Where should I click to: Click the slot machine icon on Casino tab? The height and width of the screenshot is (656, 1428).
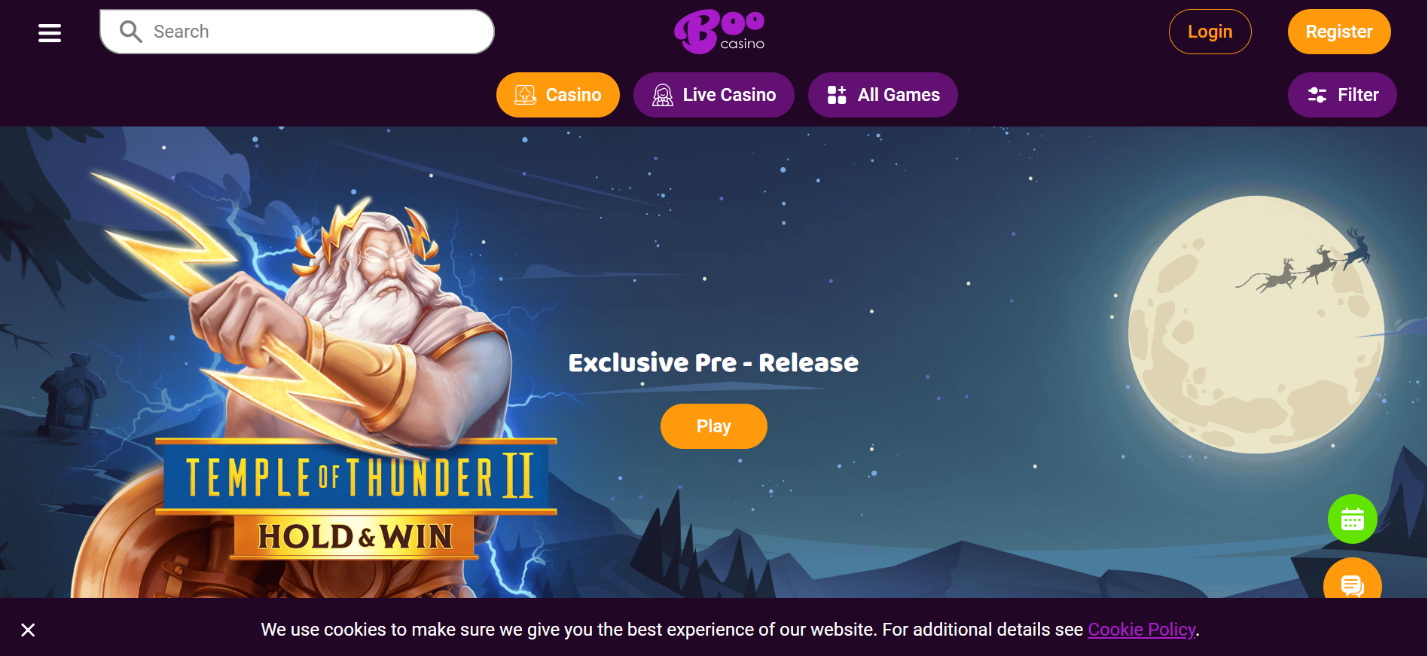point(525,95)
